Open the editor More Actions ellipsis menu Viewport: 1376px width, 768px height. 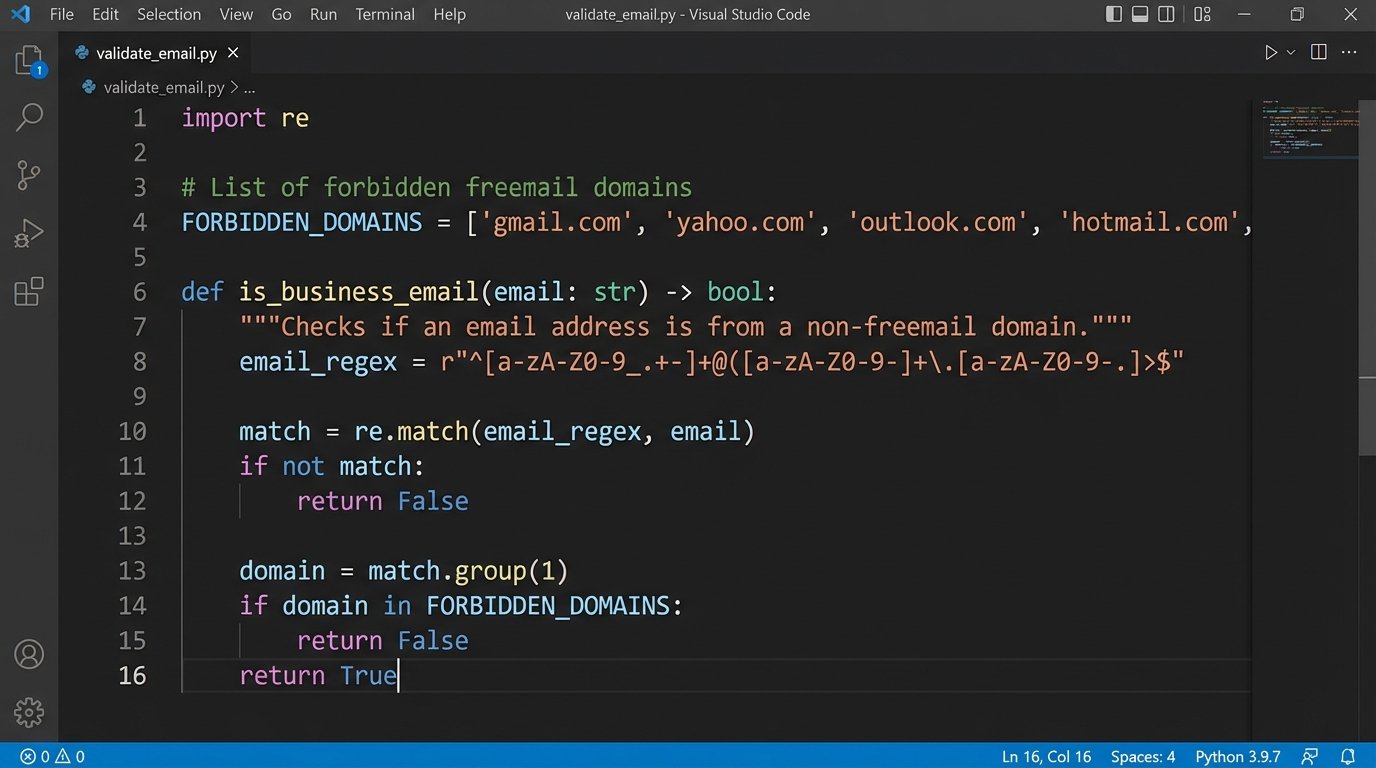1350,53
